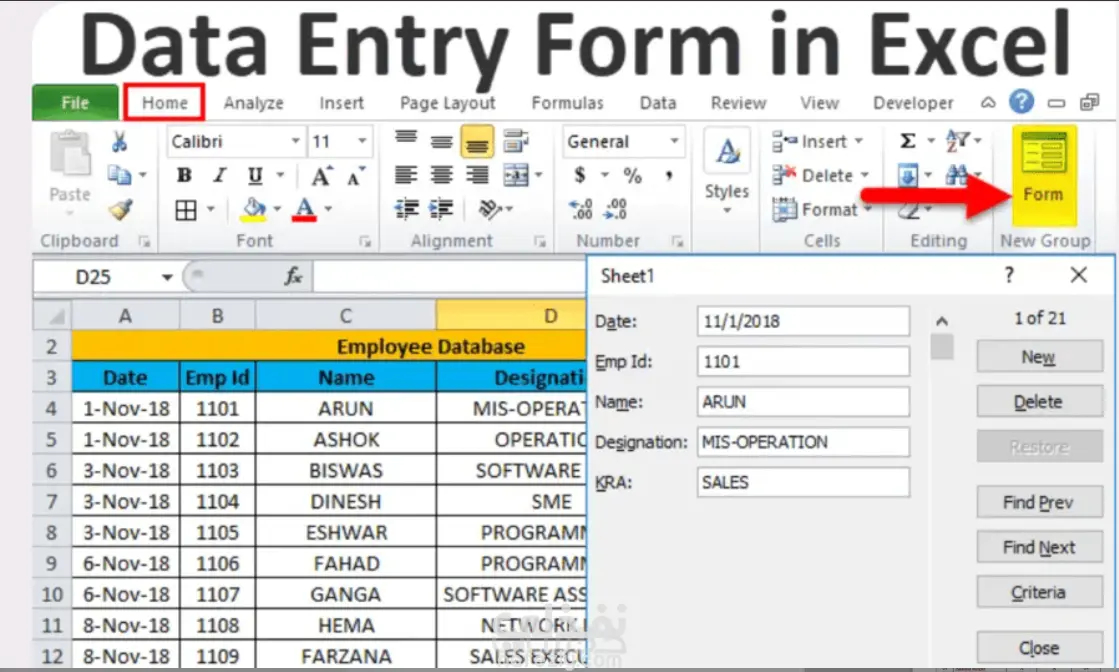Click the Find & Select binoculars
The image size is (1119, 672).
956,175
